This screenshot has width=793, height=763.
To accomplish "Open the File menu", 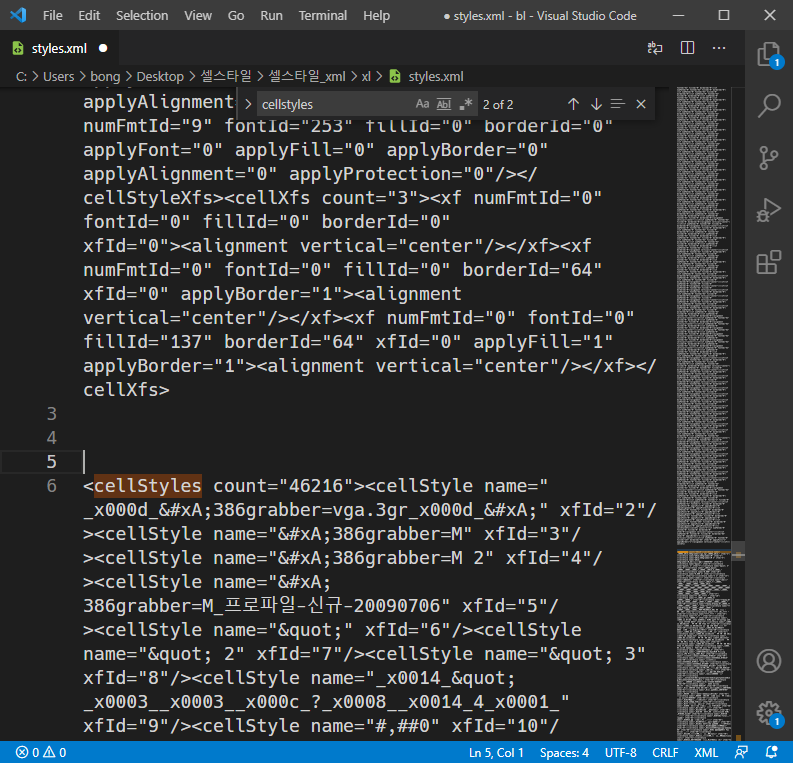I will click(53, 16).
